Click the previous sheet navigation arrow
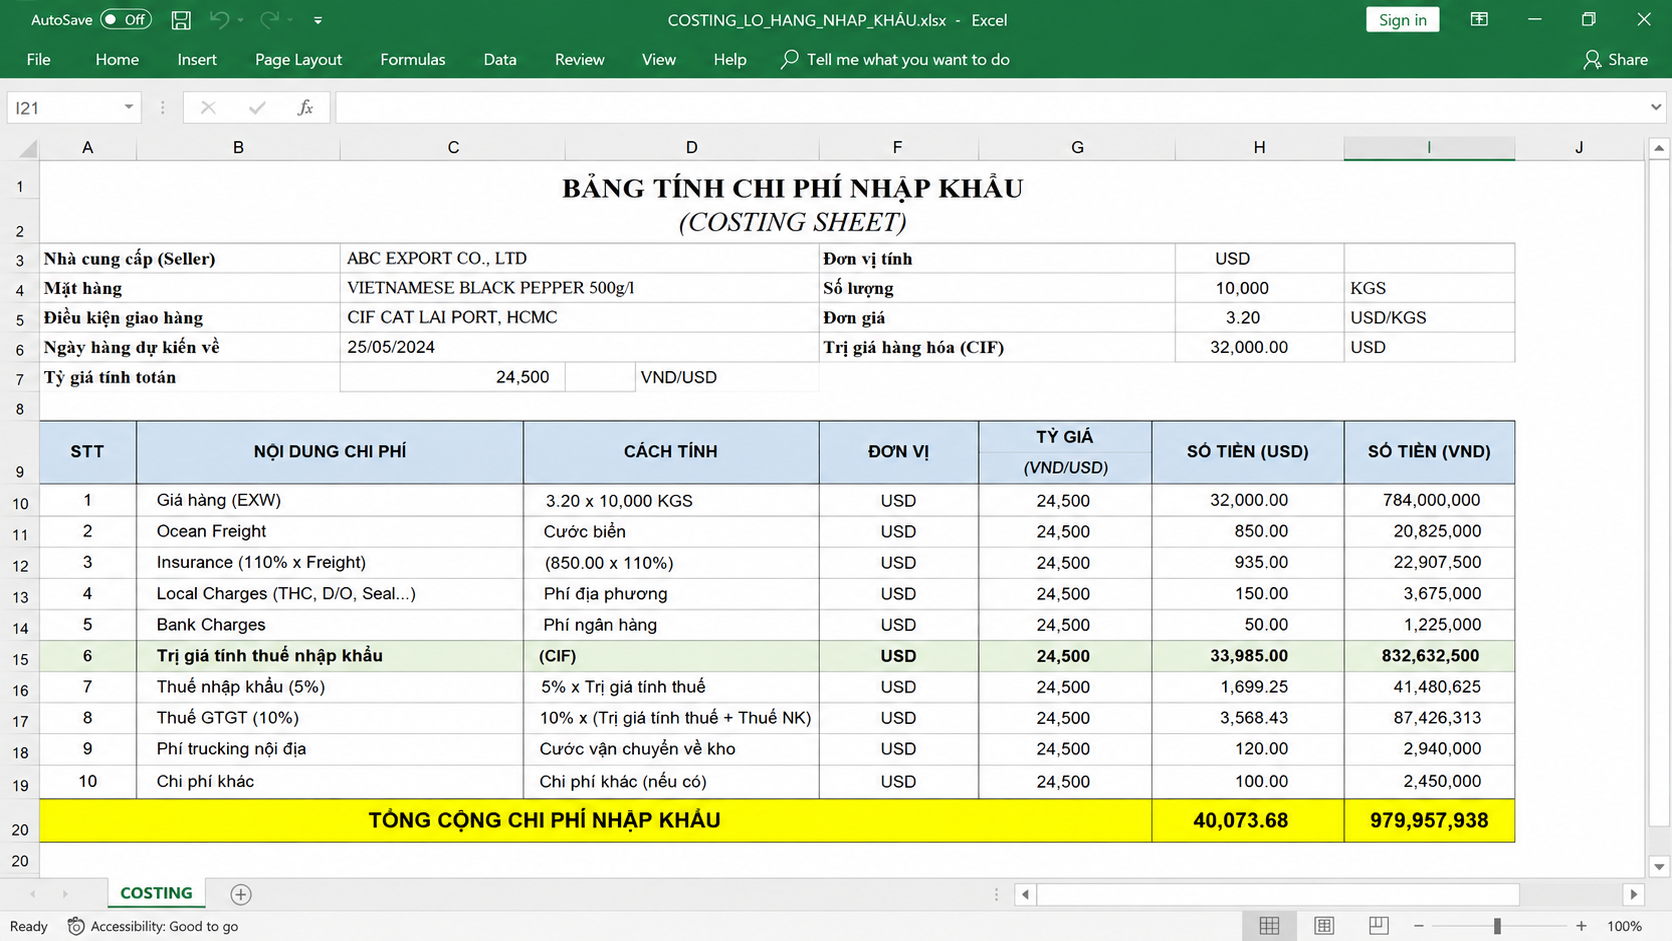 [x=33, y=894]
